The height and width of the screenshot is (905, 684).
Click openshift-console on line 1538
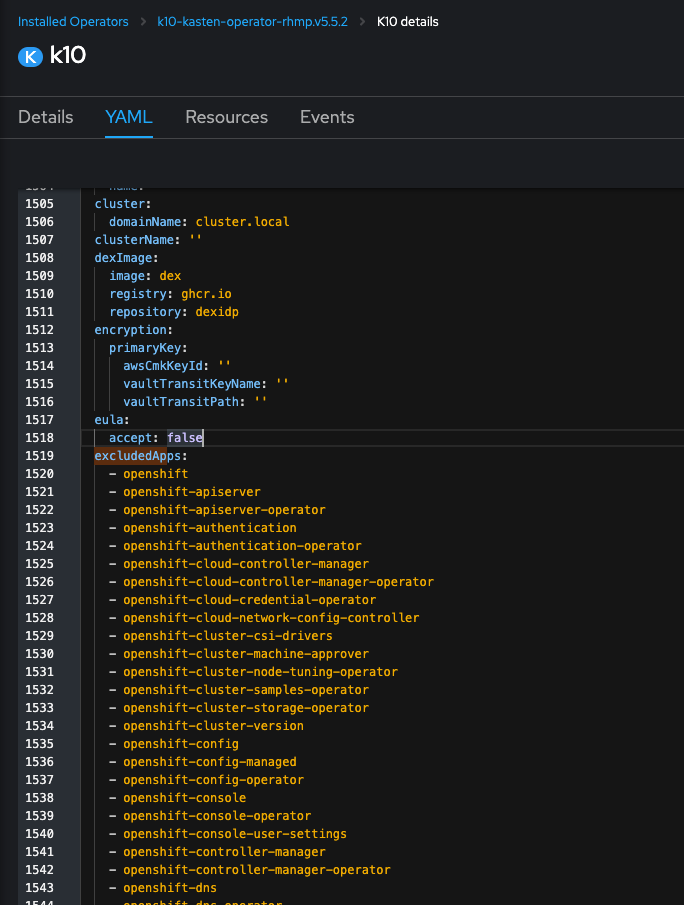coord(185,798)
